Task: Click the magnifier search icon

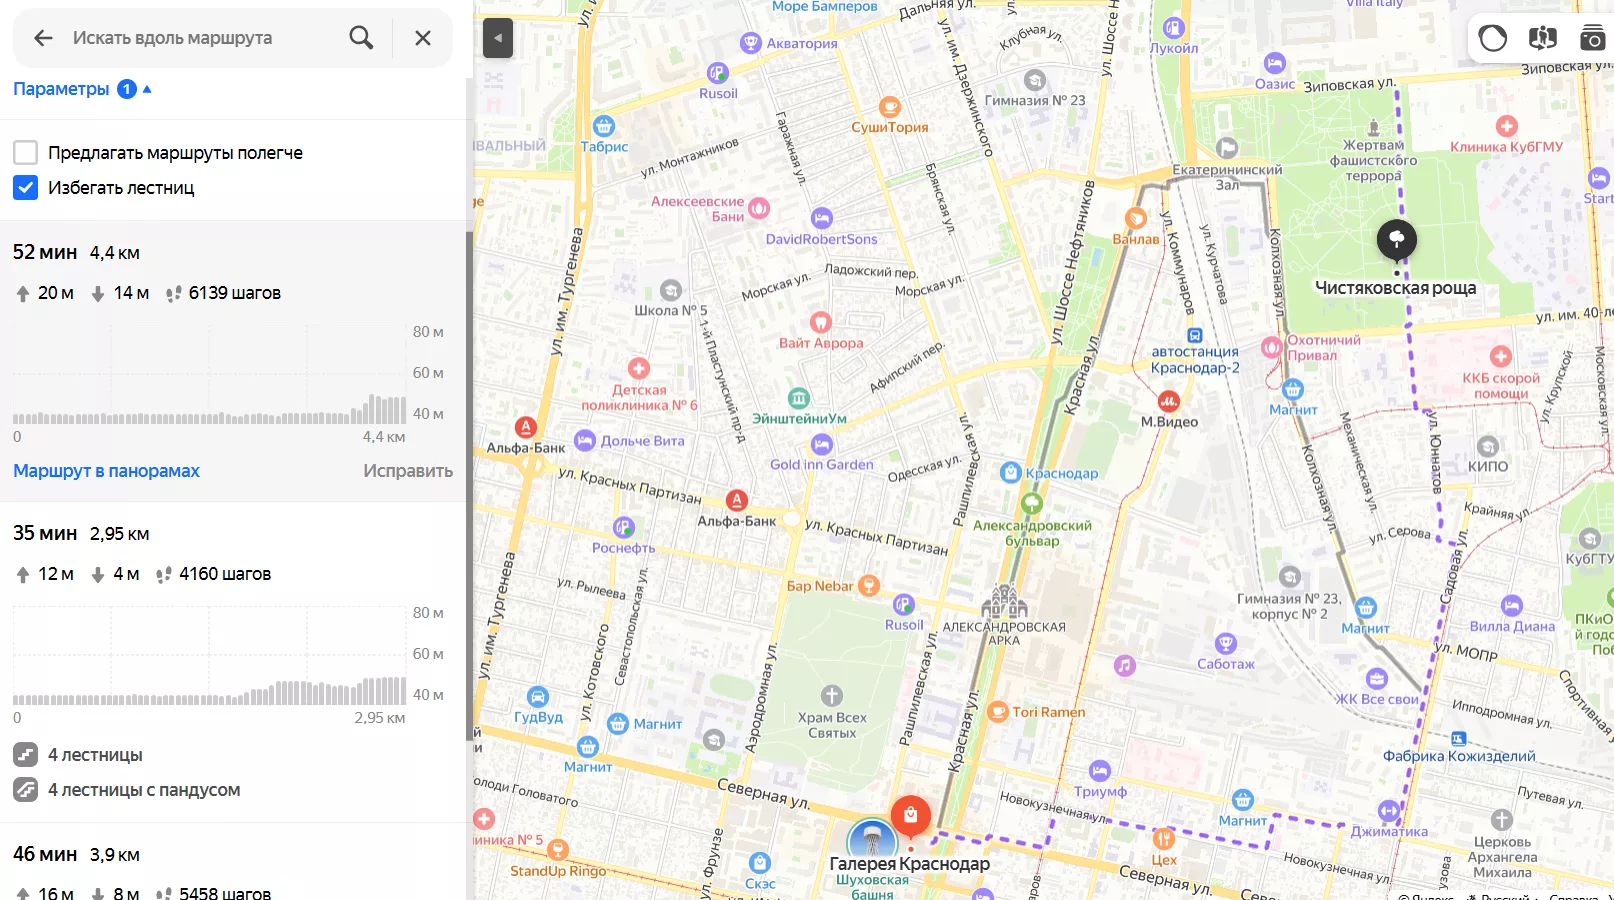Action: [x=361, y=38]
